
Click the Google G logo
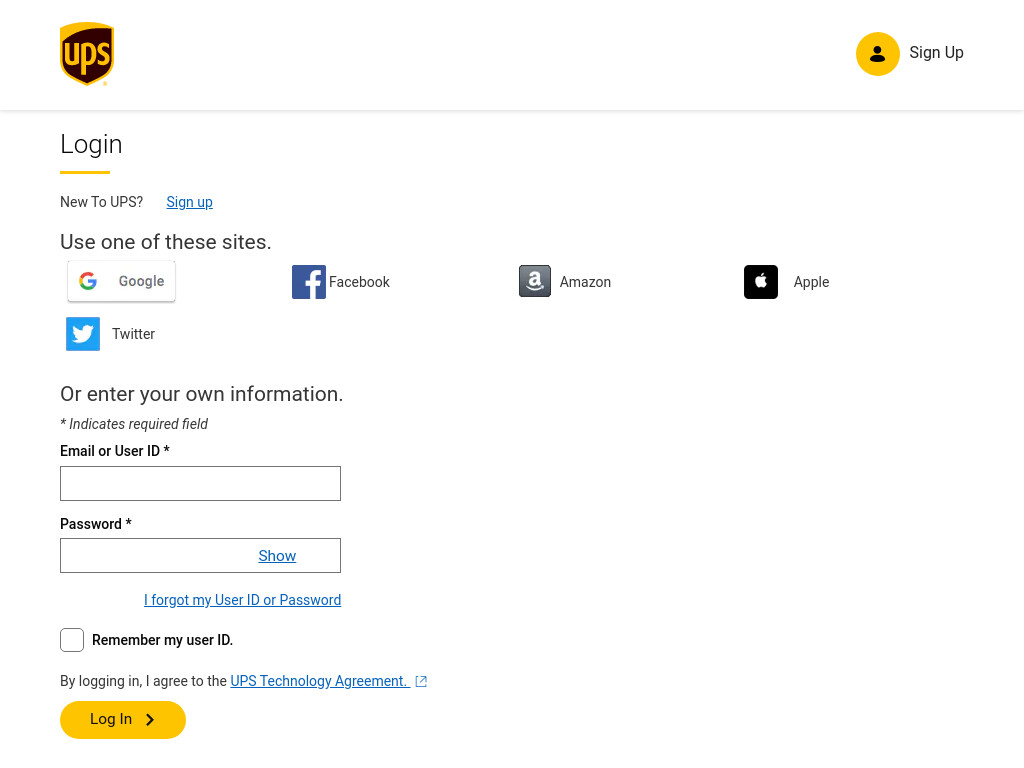tap(88, 281)
